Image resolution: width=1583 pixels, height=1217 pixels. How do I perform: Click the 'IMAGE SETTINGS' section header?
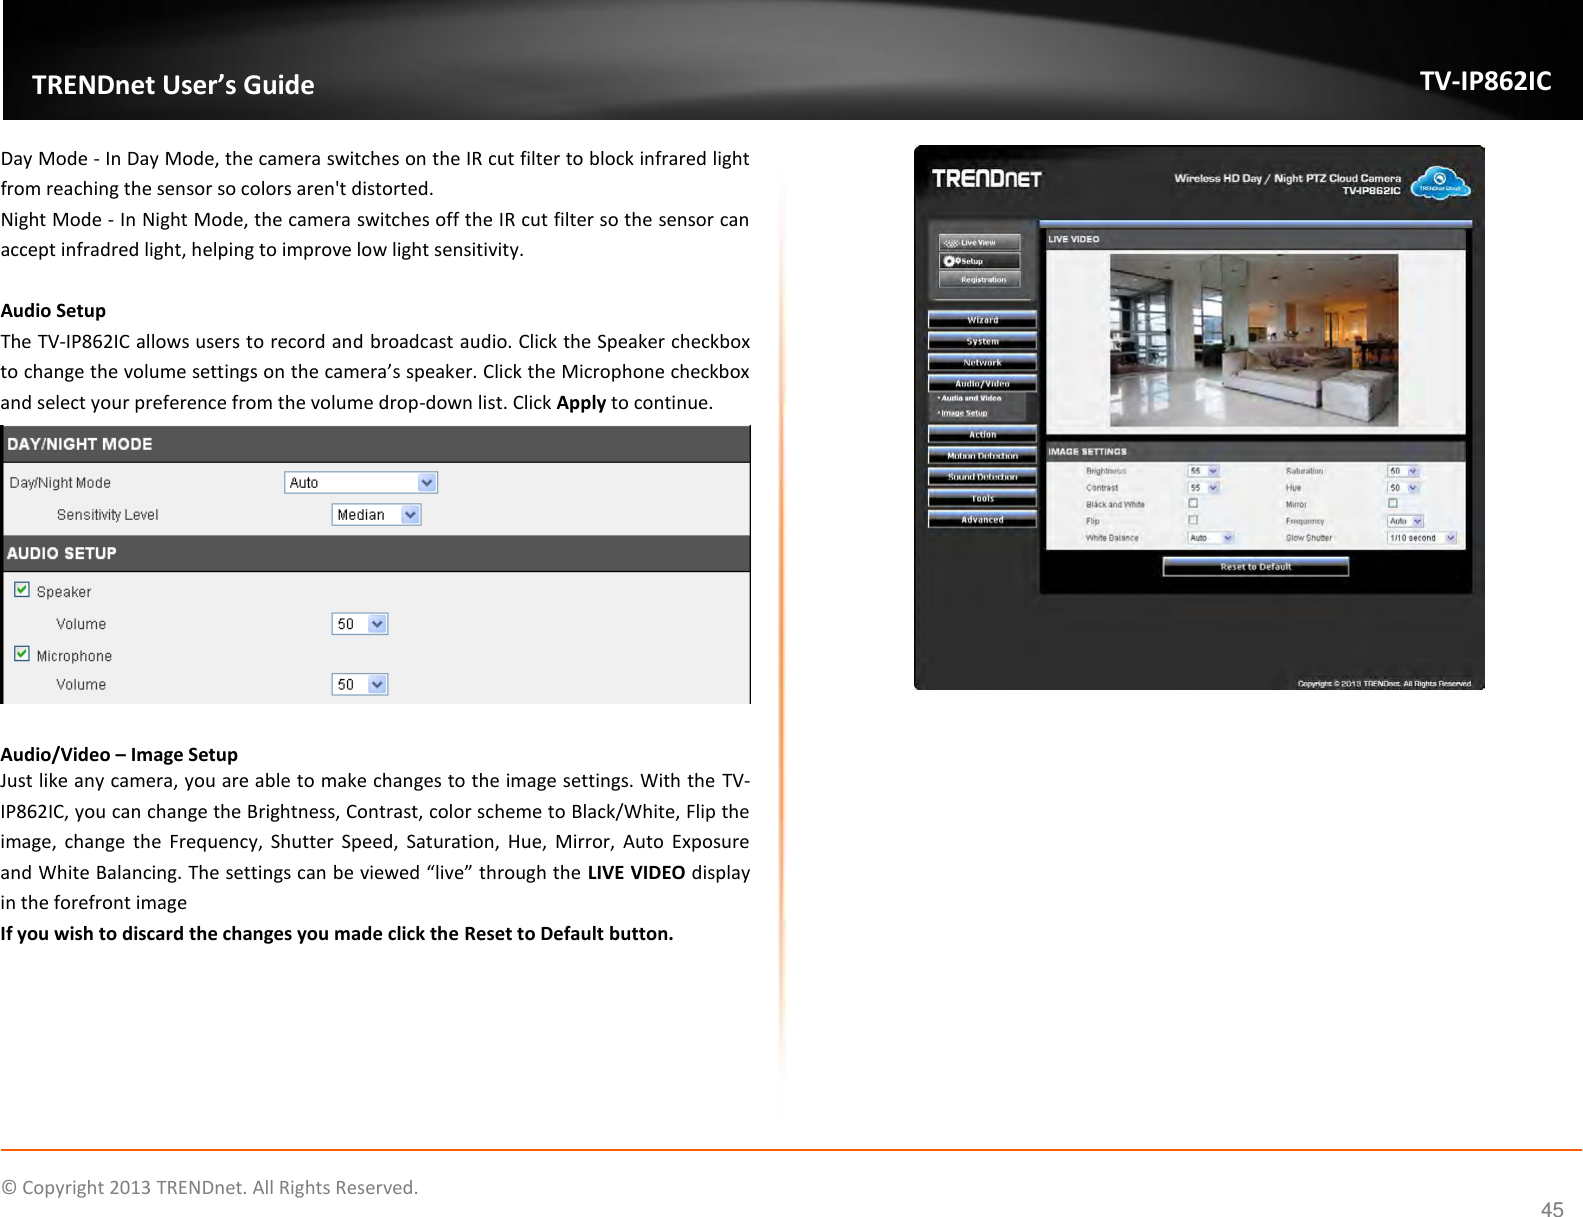point(1255,452)
